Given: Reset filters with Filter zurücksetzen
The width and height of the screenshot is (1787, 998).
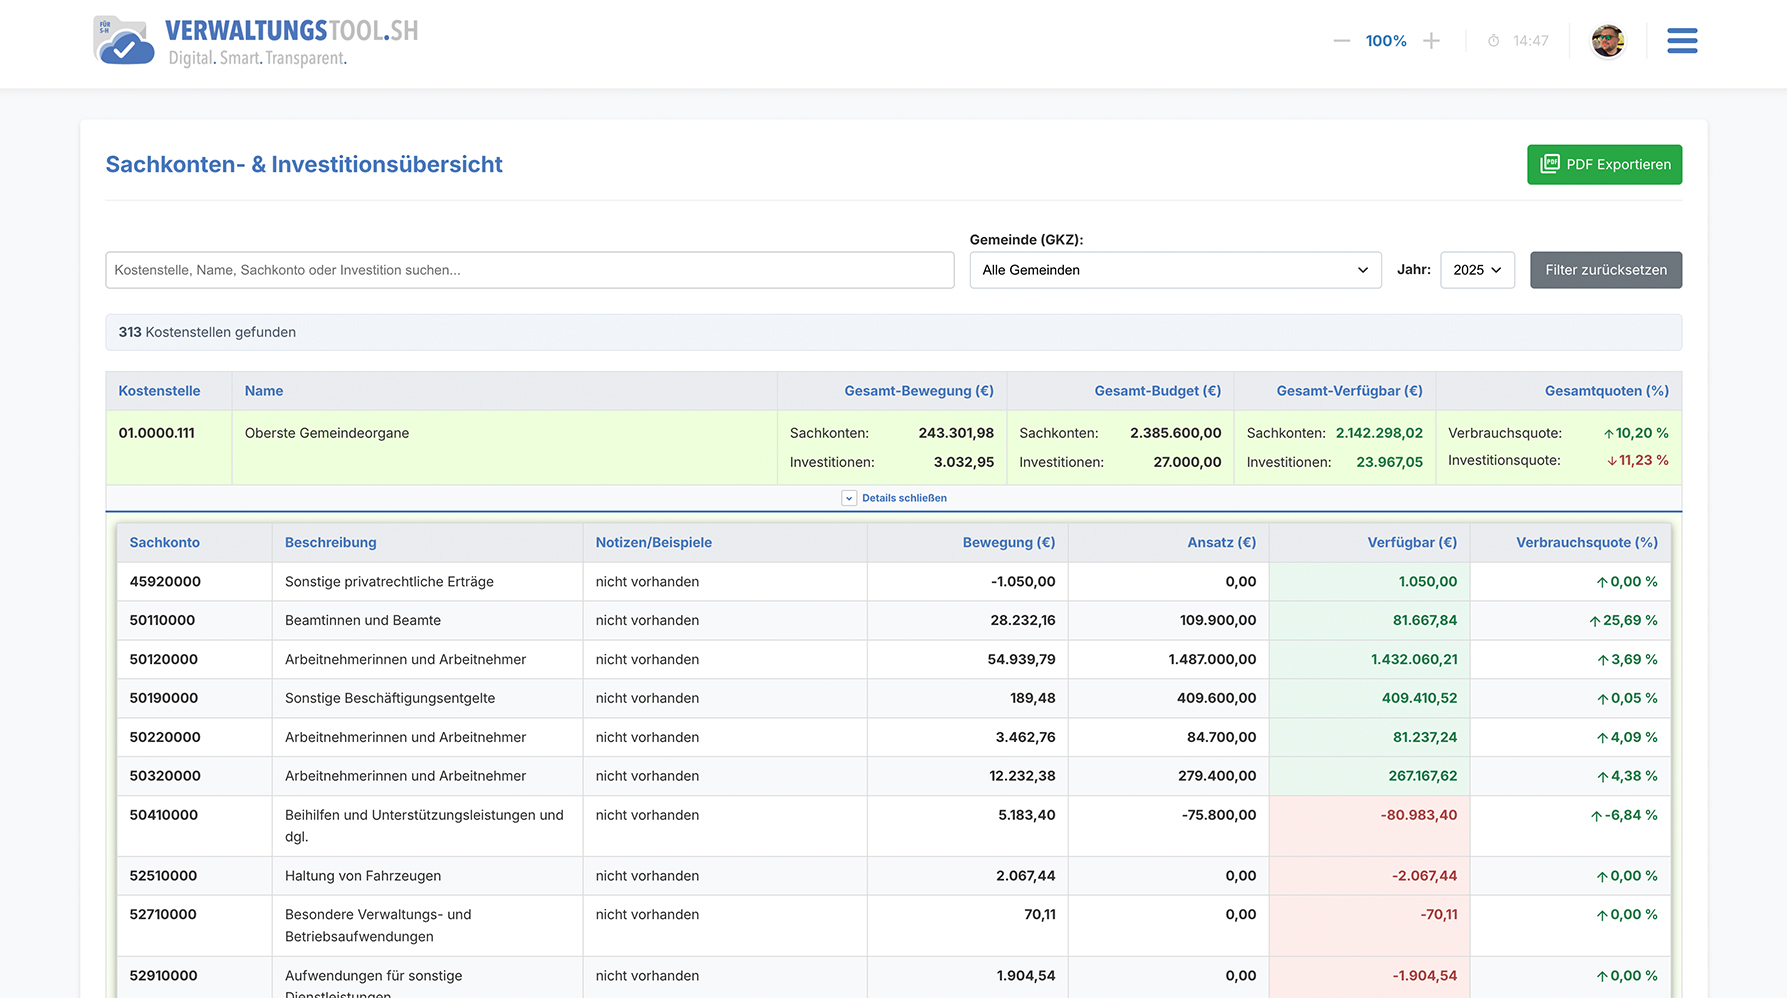Looking at the screenshot, I should (1605, 270).
